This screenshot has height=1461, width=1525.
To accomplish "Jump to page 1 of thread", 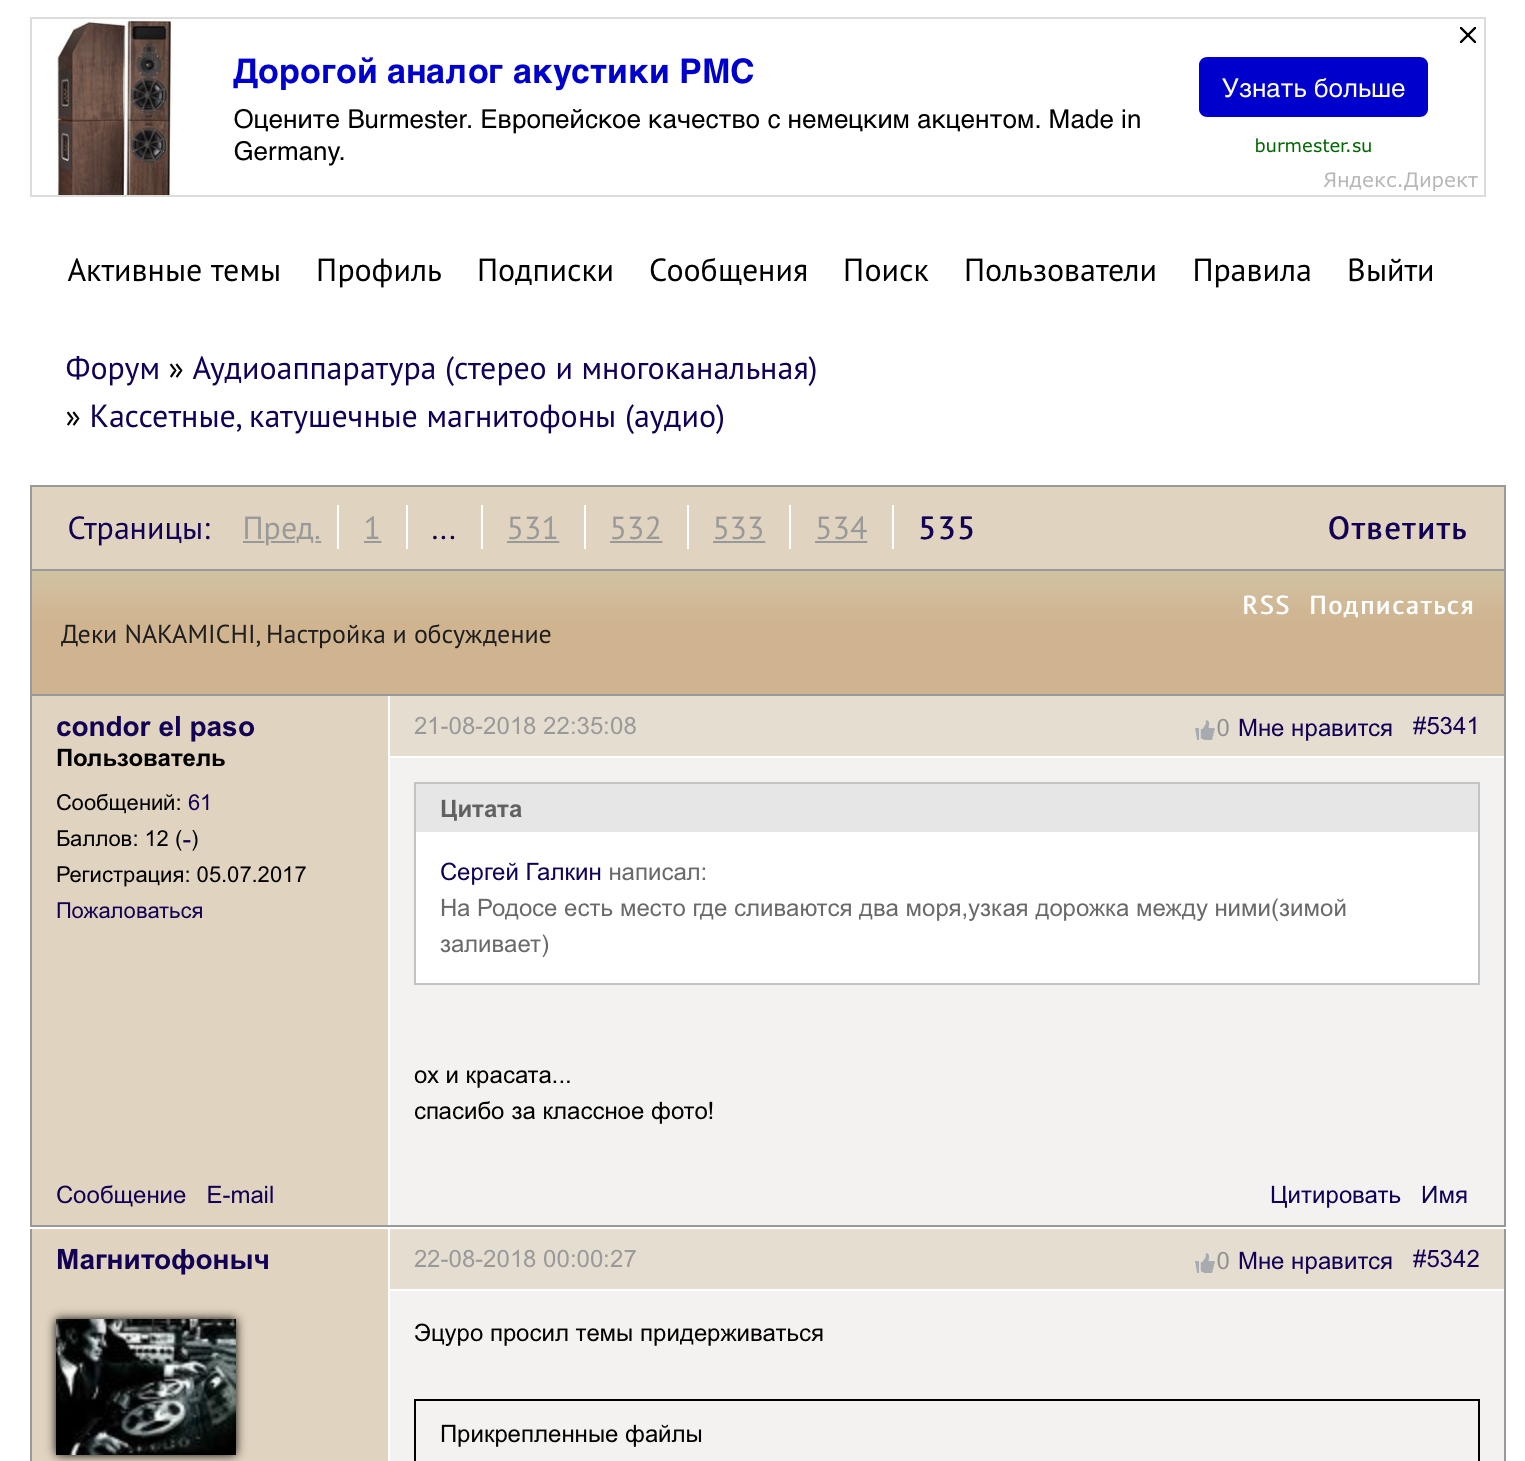I will click(372, 528).
